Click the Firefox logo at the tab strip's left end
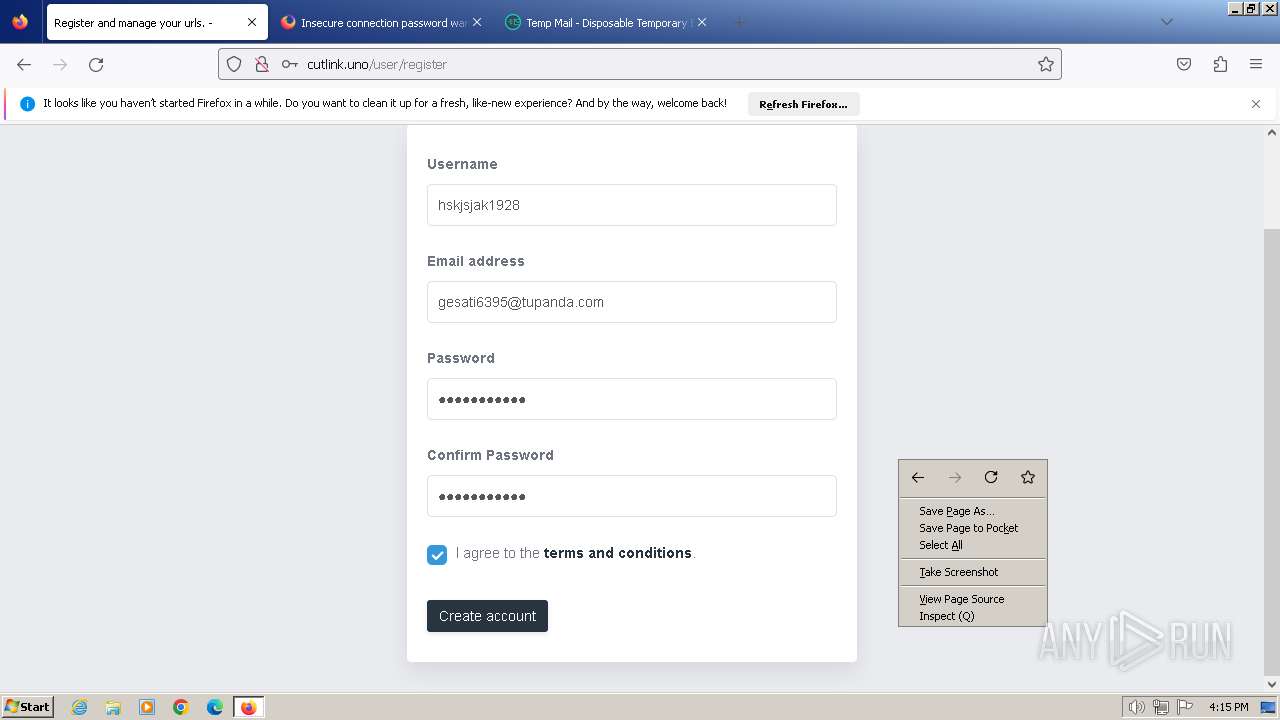This screenshot has width=1280, height=720. [20, 21]
